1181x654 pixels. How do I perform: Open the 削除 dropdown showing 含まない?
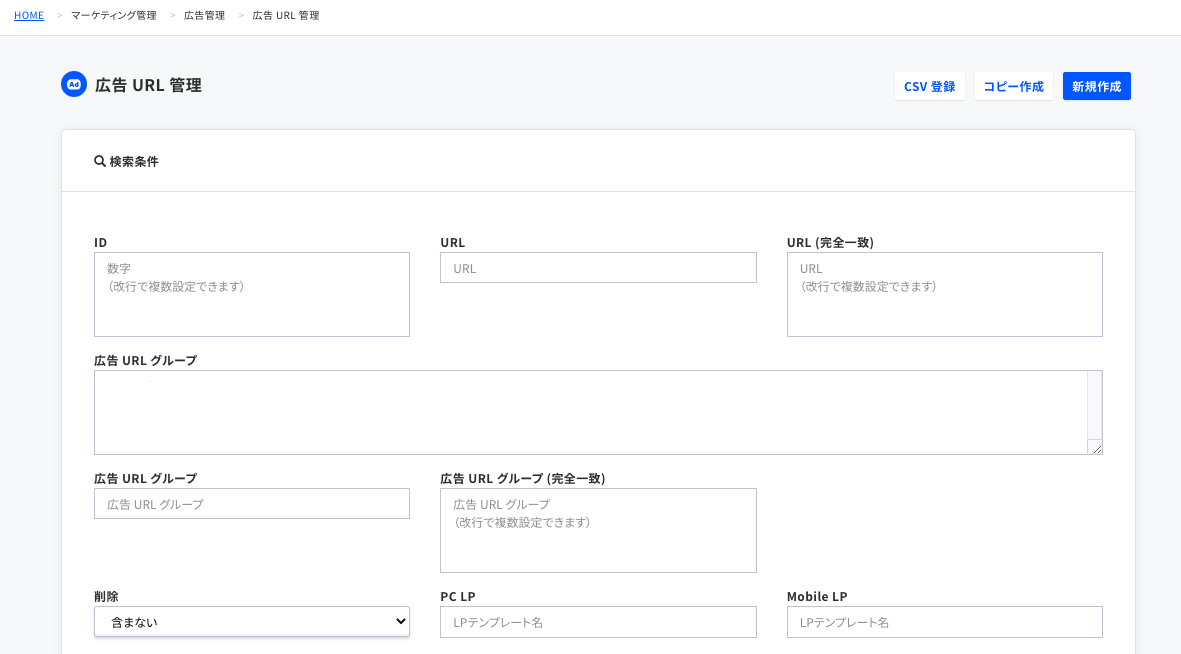tap(251, 621)
